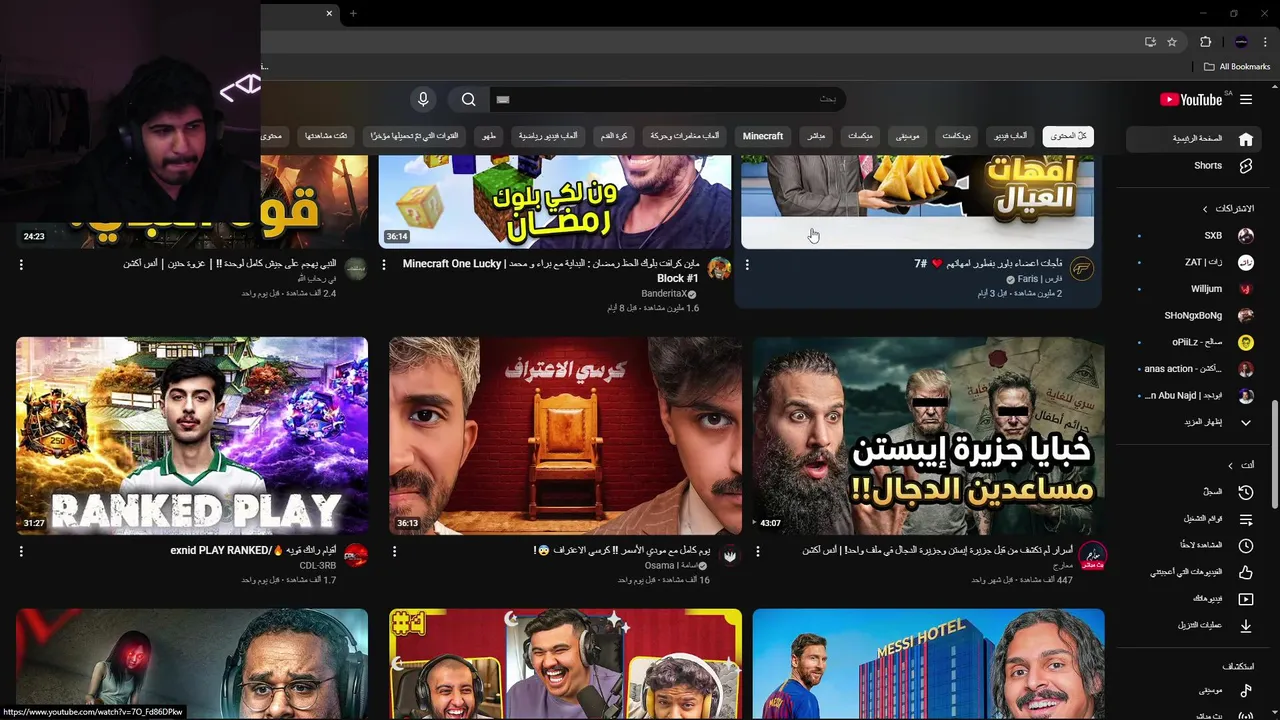
Task: Play the 'أمهات العيال' video thumbnail
Action: 917,203
